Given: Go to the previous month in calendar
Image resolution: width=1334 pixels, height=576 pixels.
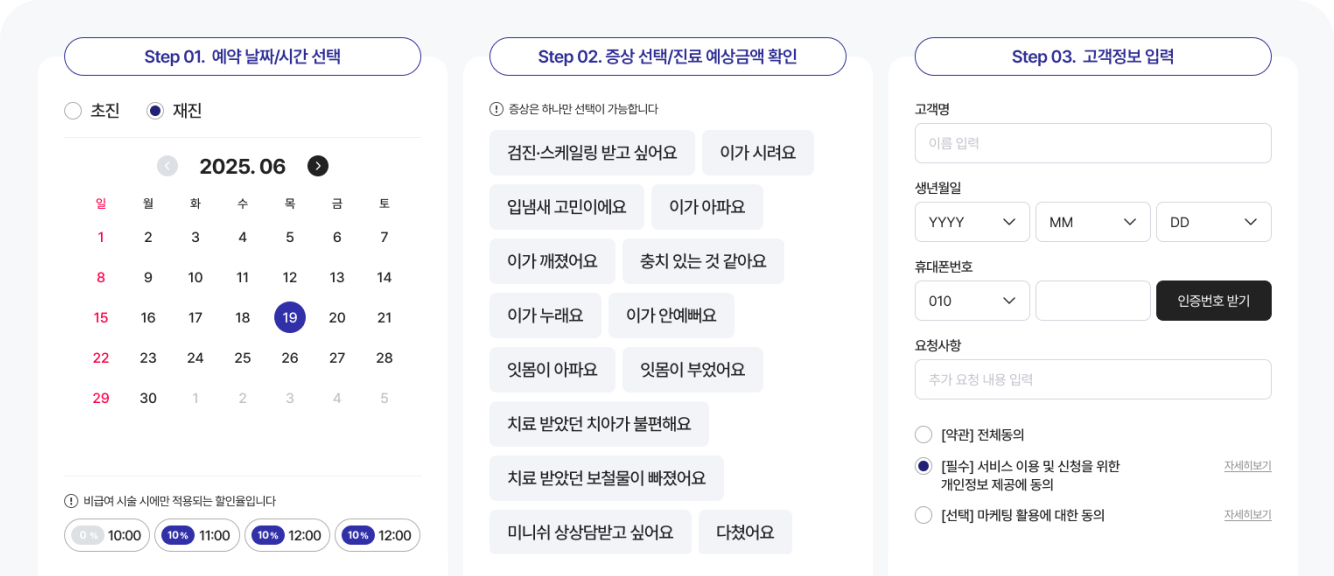Looking at the screenshot, I should coord(167,166).
